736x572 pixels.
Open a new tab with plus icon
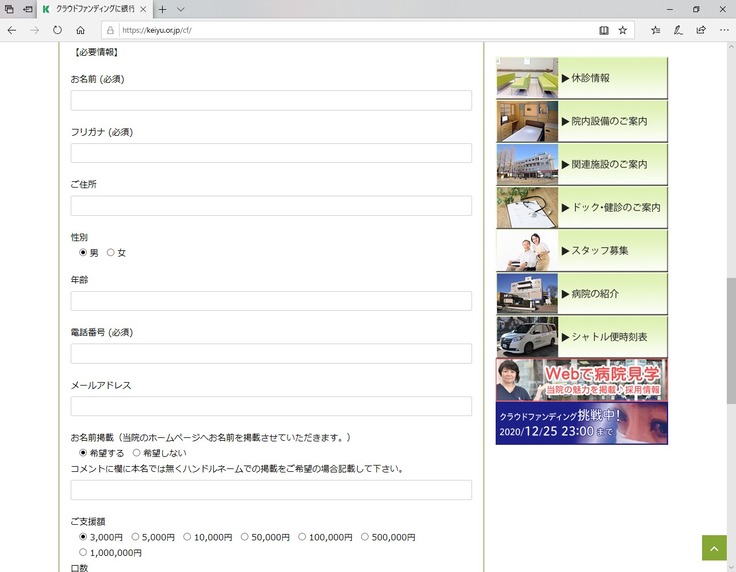tap(162, 9)
